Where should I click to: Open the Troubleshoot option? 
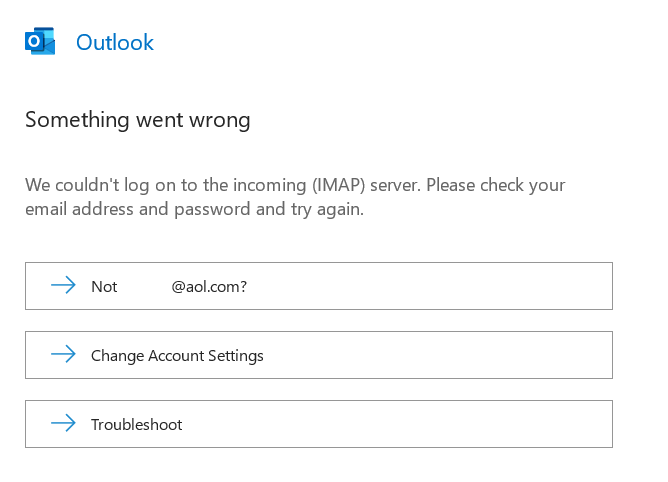319,424
